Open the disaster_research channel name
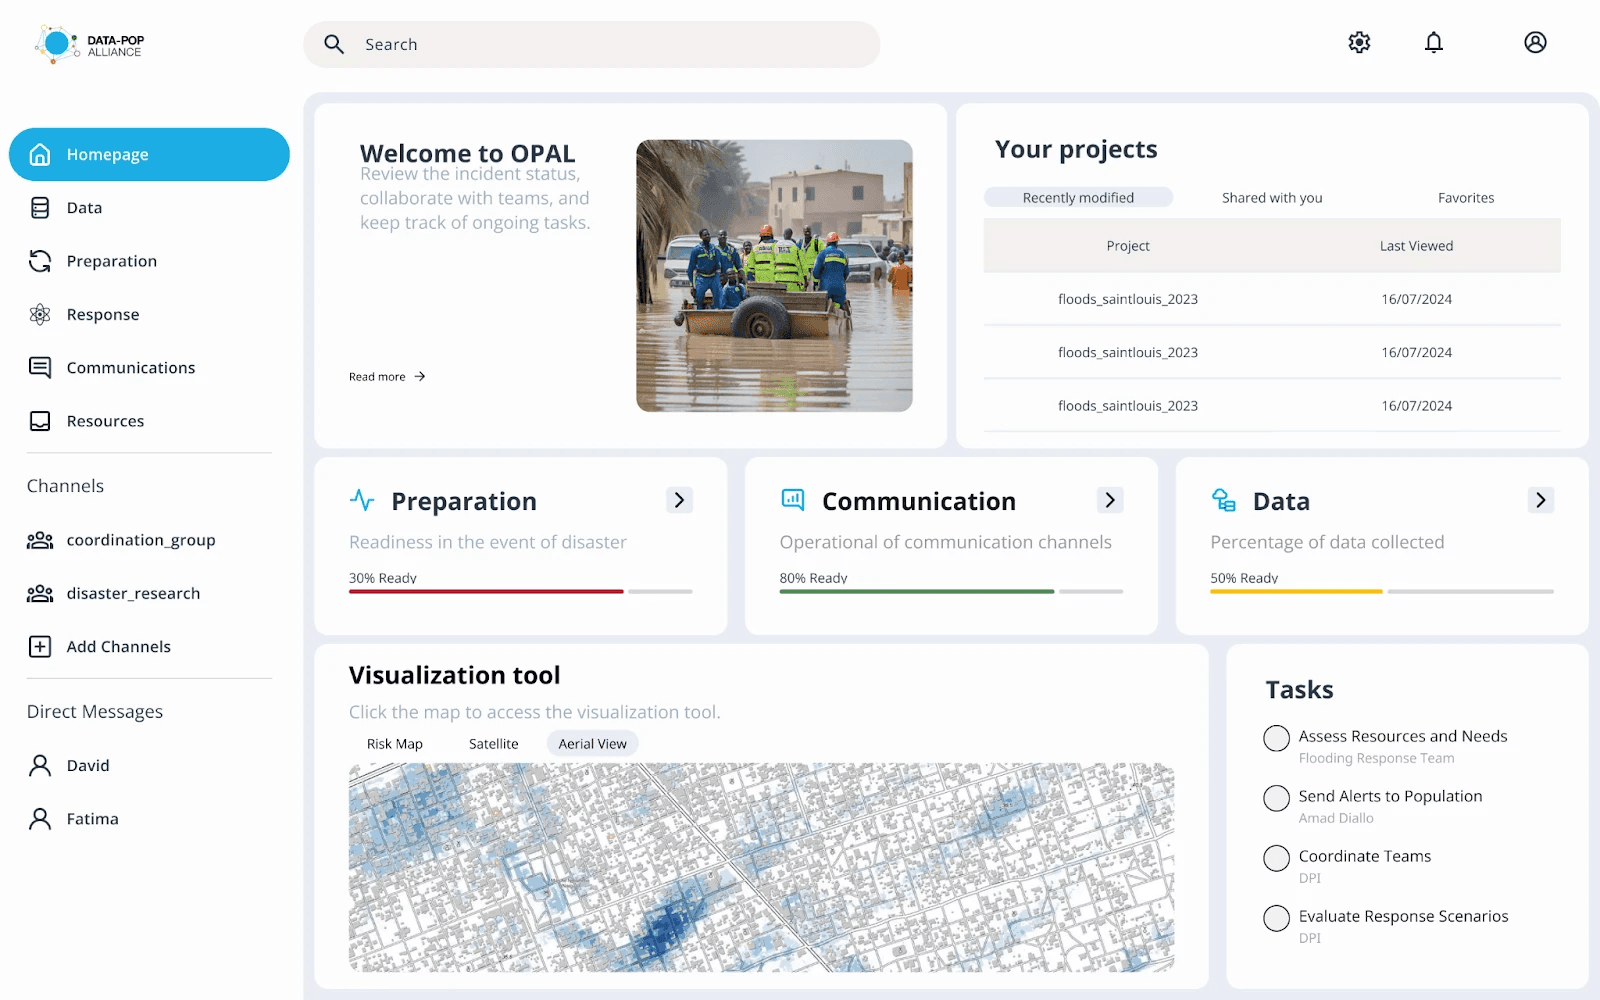This screenshot has height=1000, width=1600. pyautogui.click(x=133, y=593)
